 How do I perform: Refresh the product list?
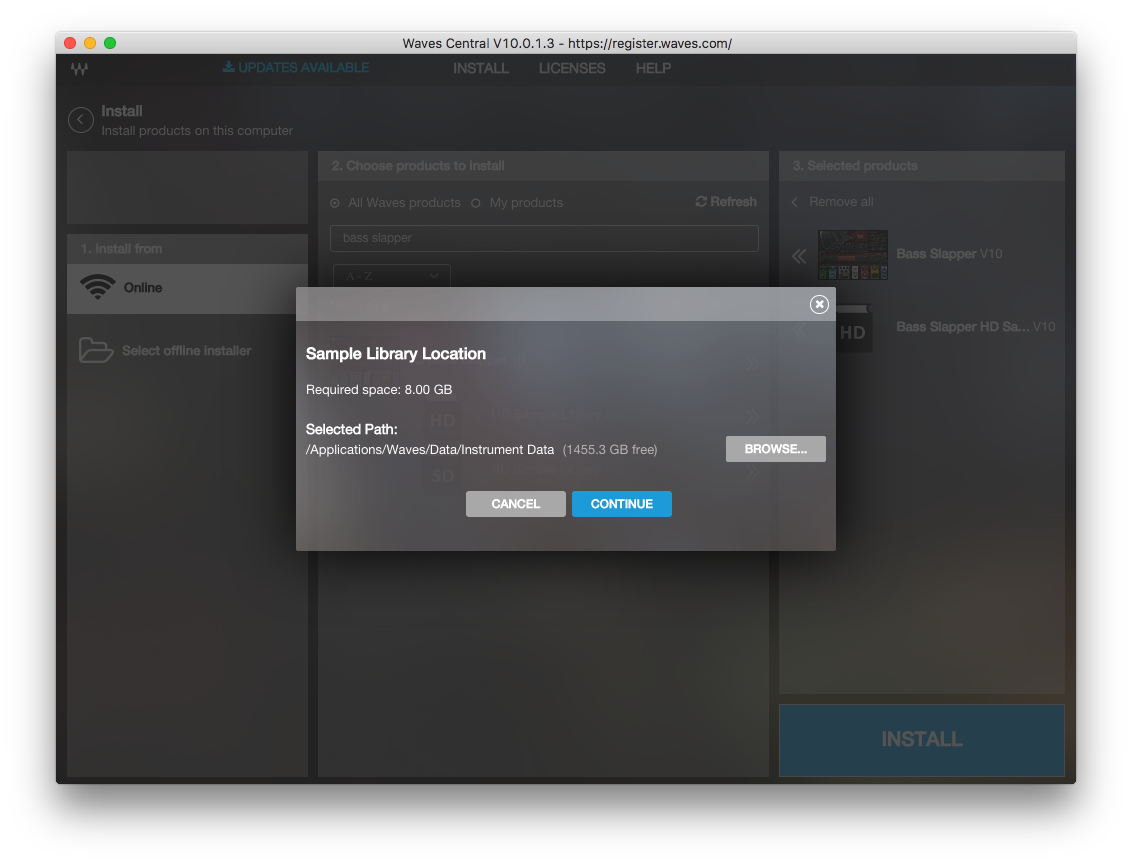click(x=726, y=202)
